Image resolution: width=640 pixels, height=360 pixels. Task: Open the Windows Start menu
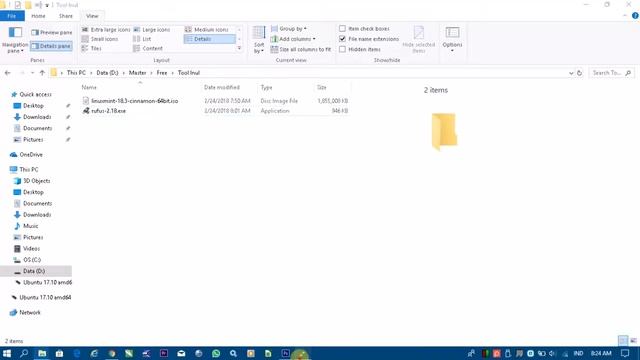7,353
